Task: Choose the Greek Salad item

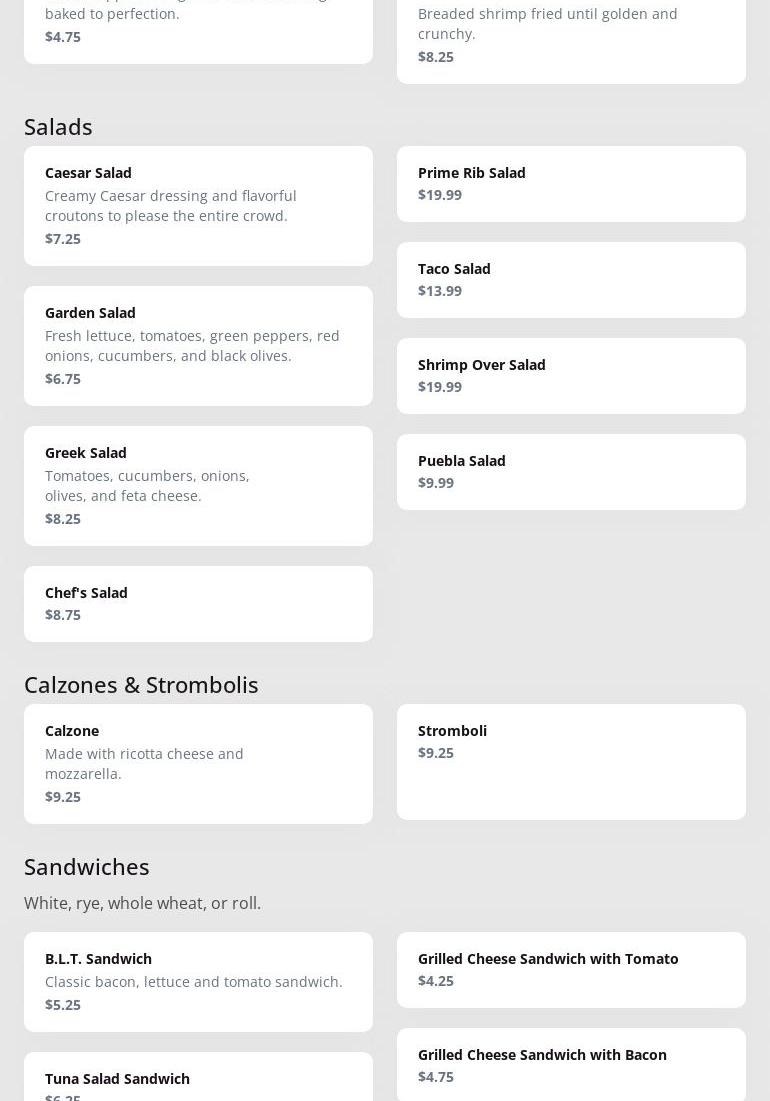Action: click(x=198, y=485)
